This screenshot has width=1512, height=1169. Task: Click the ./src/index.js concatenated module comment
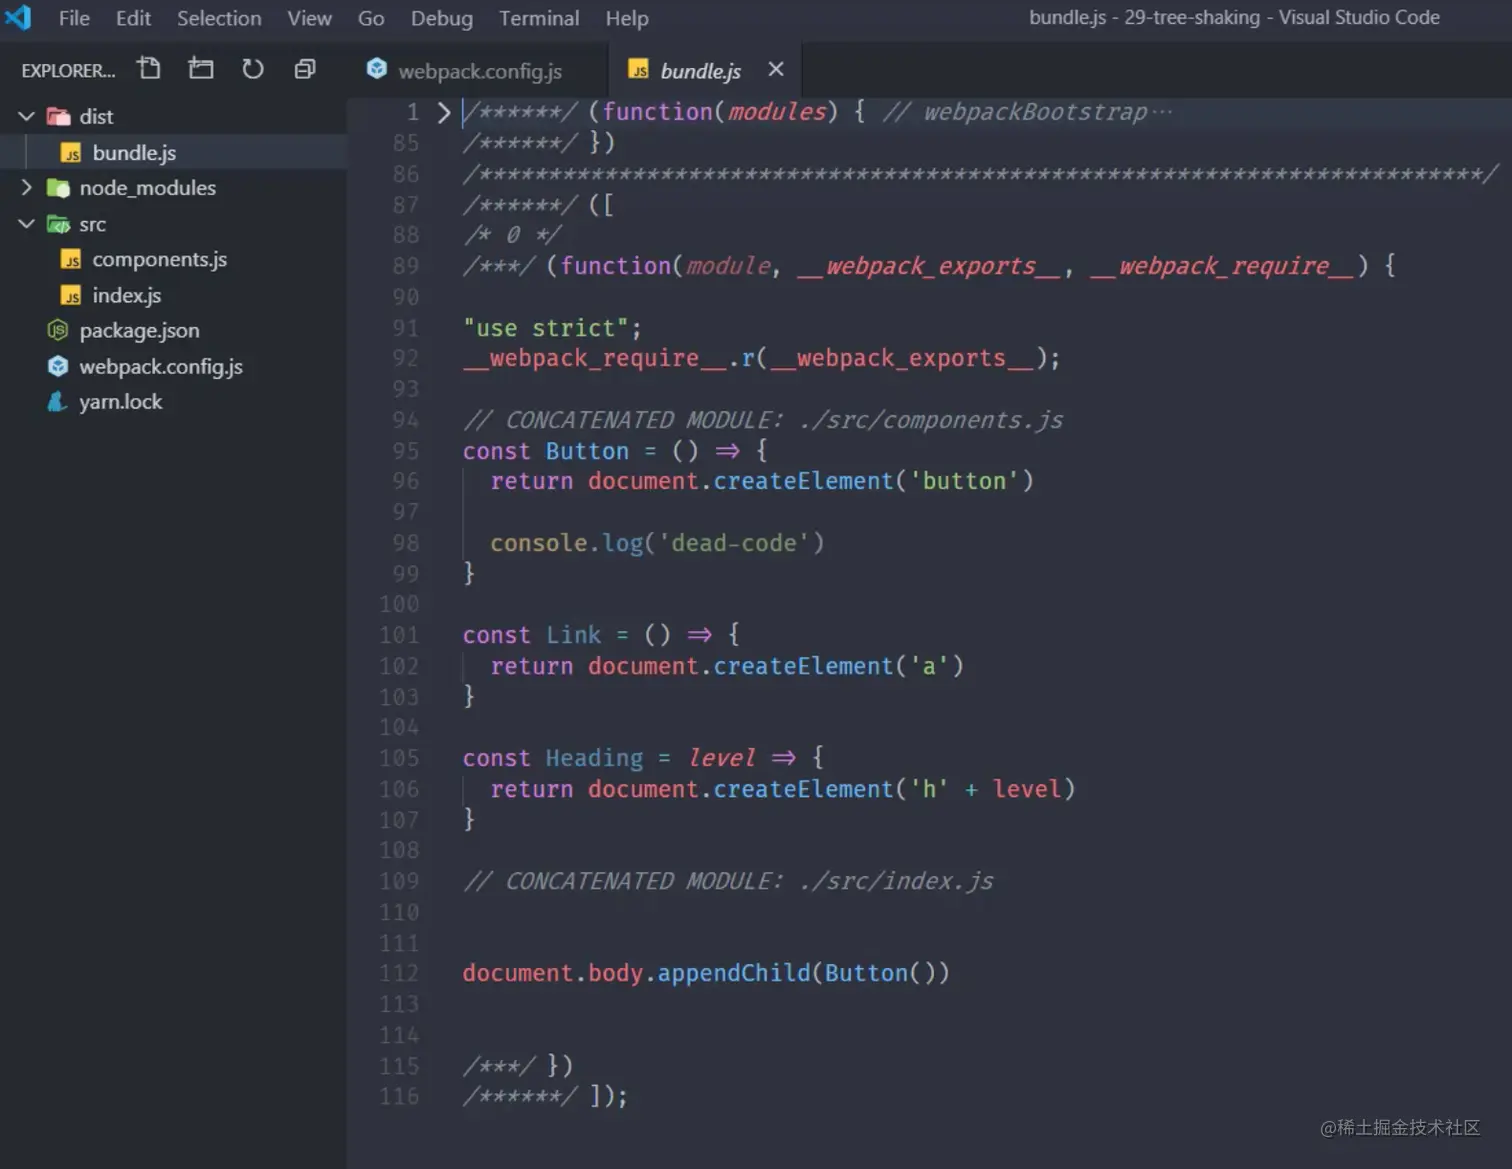[728, 881]
